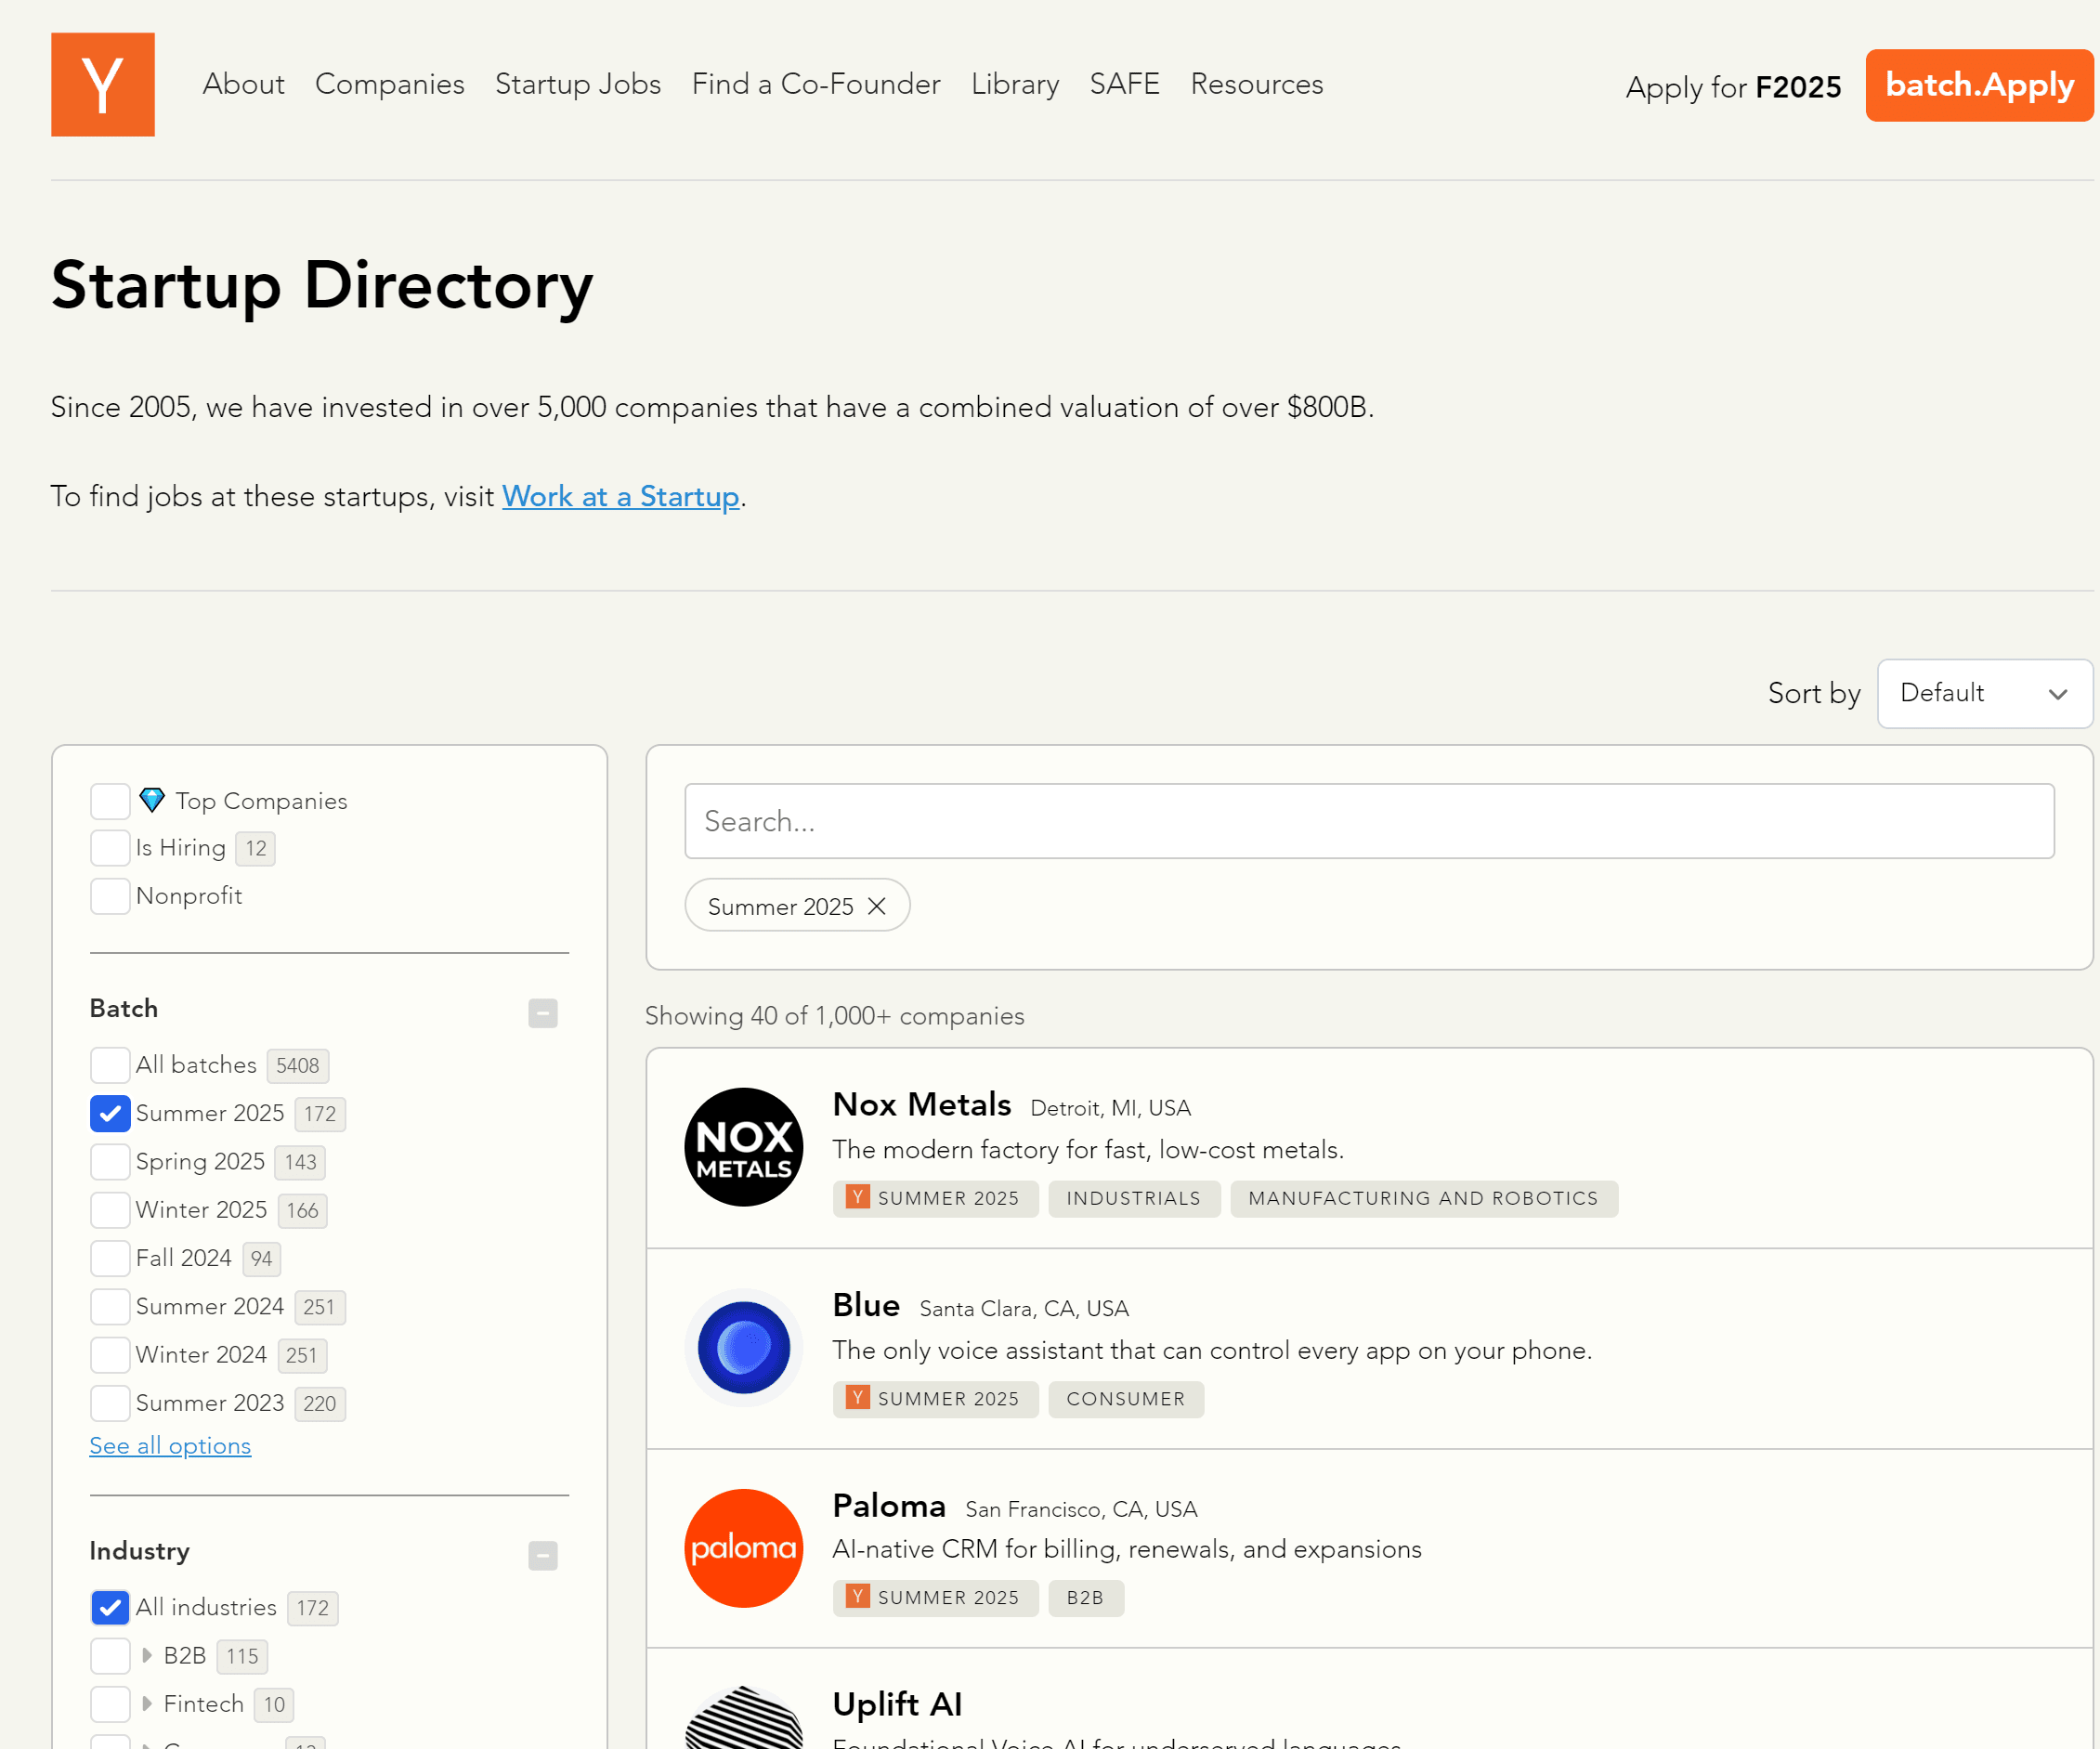The image size is (2100, 1749).
Task: Check the Nonprofit filter
Action: [110, 896]
